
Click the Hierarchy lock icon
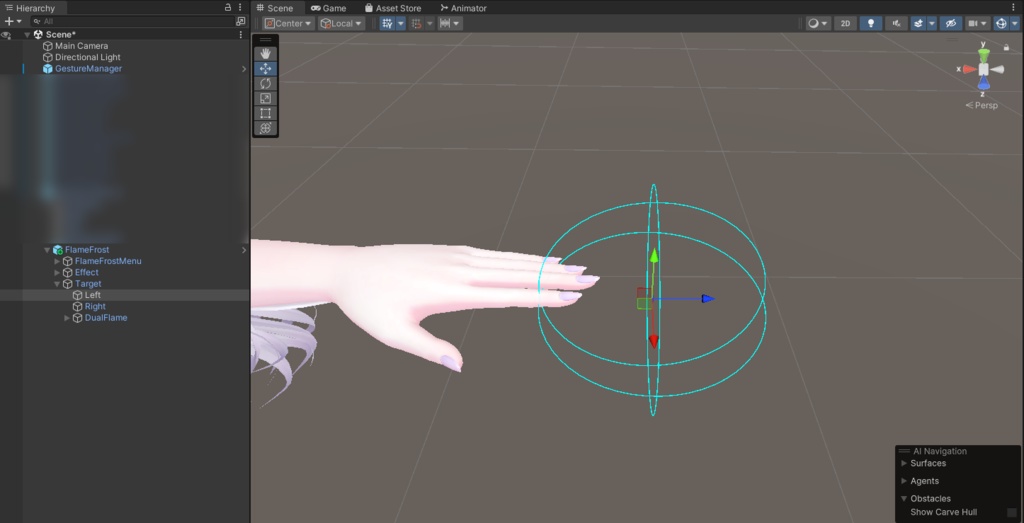point(228,7)
